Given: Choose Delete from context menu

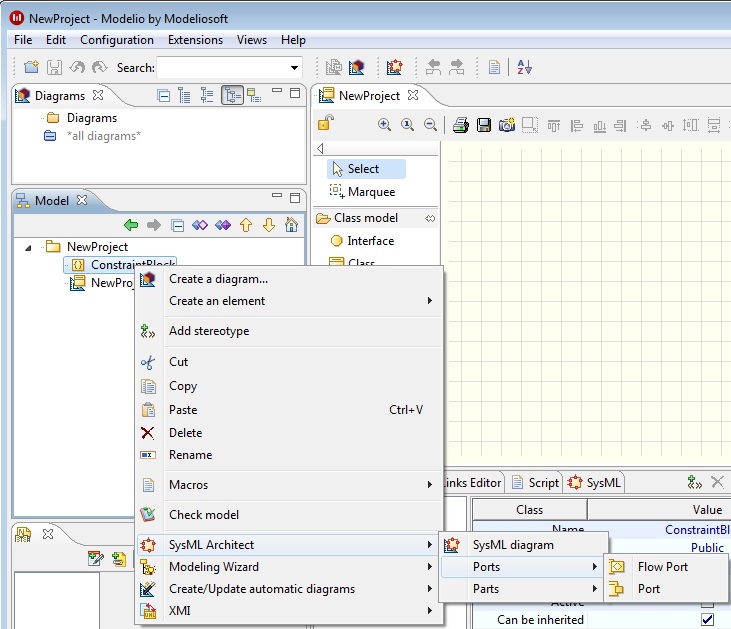Looking at the screenshot, I should coord(289,433).
